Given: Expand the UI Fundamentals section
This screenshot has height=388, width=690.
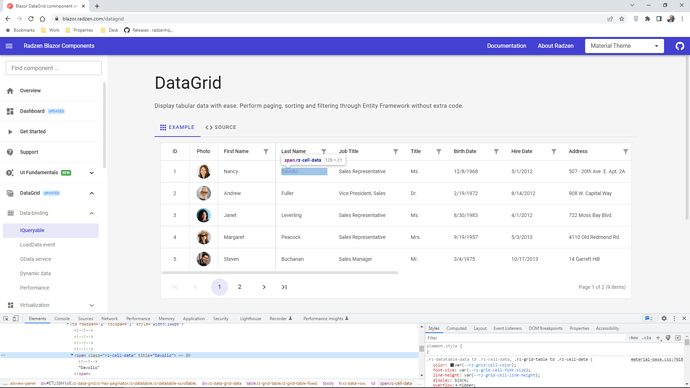Looking at the screenshot, I should 92,173.
